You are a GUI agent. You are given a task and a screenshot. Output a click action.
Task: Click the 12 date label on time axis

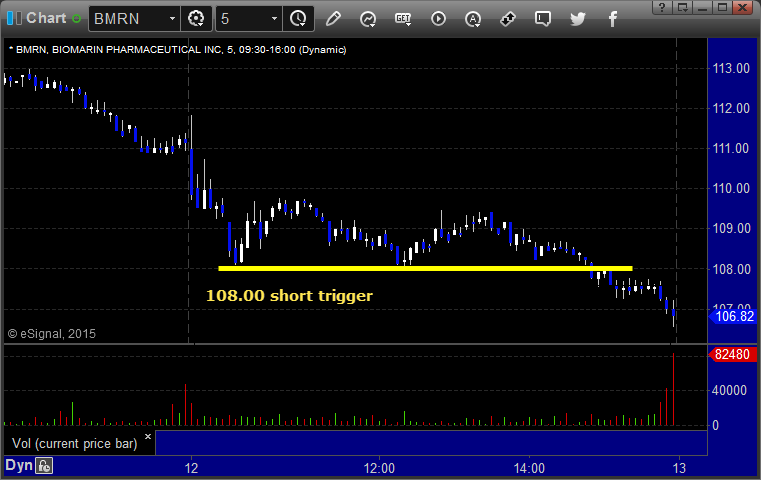[x=191, y=468]
